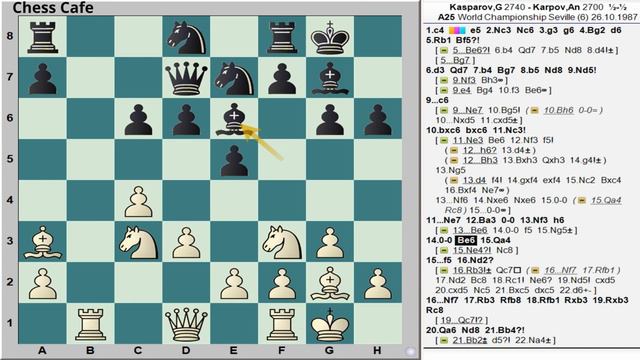The image size is (640, 360).
Task: Select the white pawn on e2
Action: click(x=234, y=284)
